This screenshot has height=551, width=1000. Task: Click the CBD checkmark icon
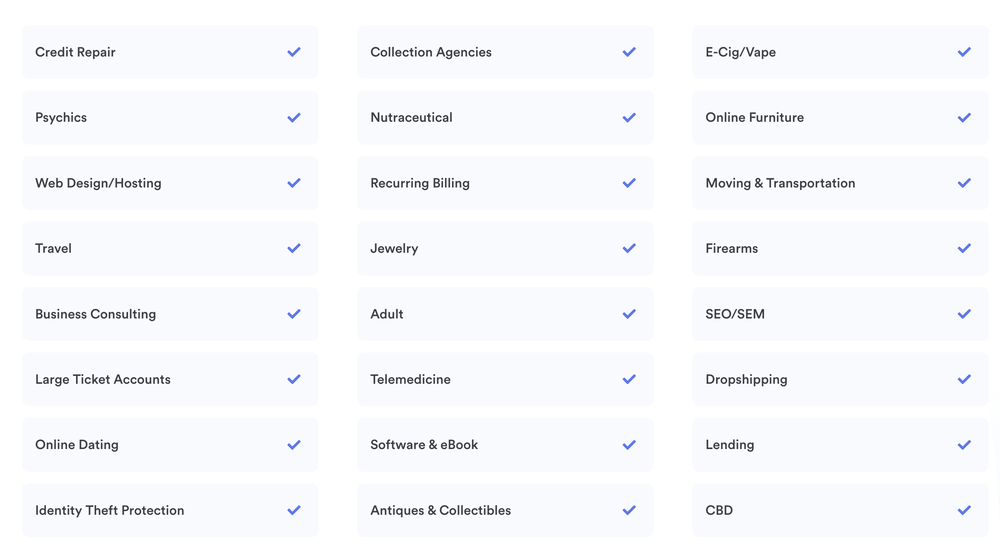click(964, 510)
